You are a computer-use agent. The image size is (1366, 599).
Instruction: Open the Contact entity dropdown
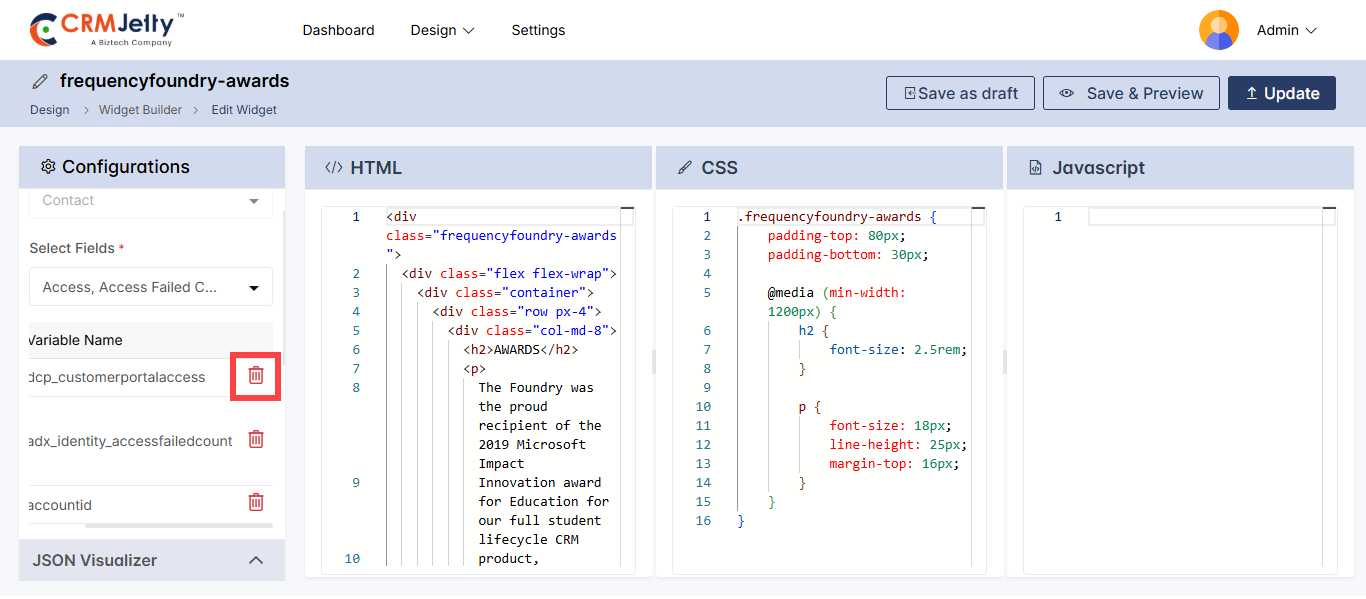click(151, 201)
